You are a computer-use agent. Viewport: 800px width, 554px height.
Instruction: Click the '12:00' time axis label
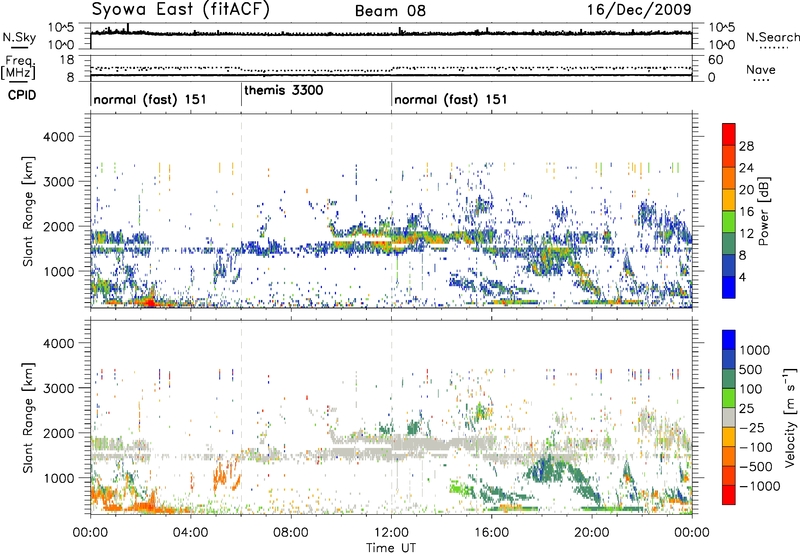(391, 532)
